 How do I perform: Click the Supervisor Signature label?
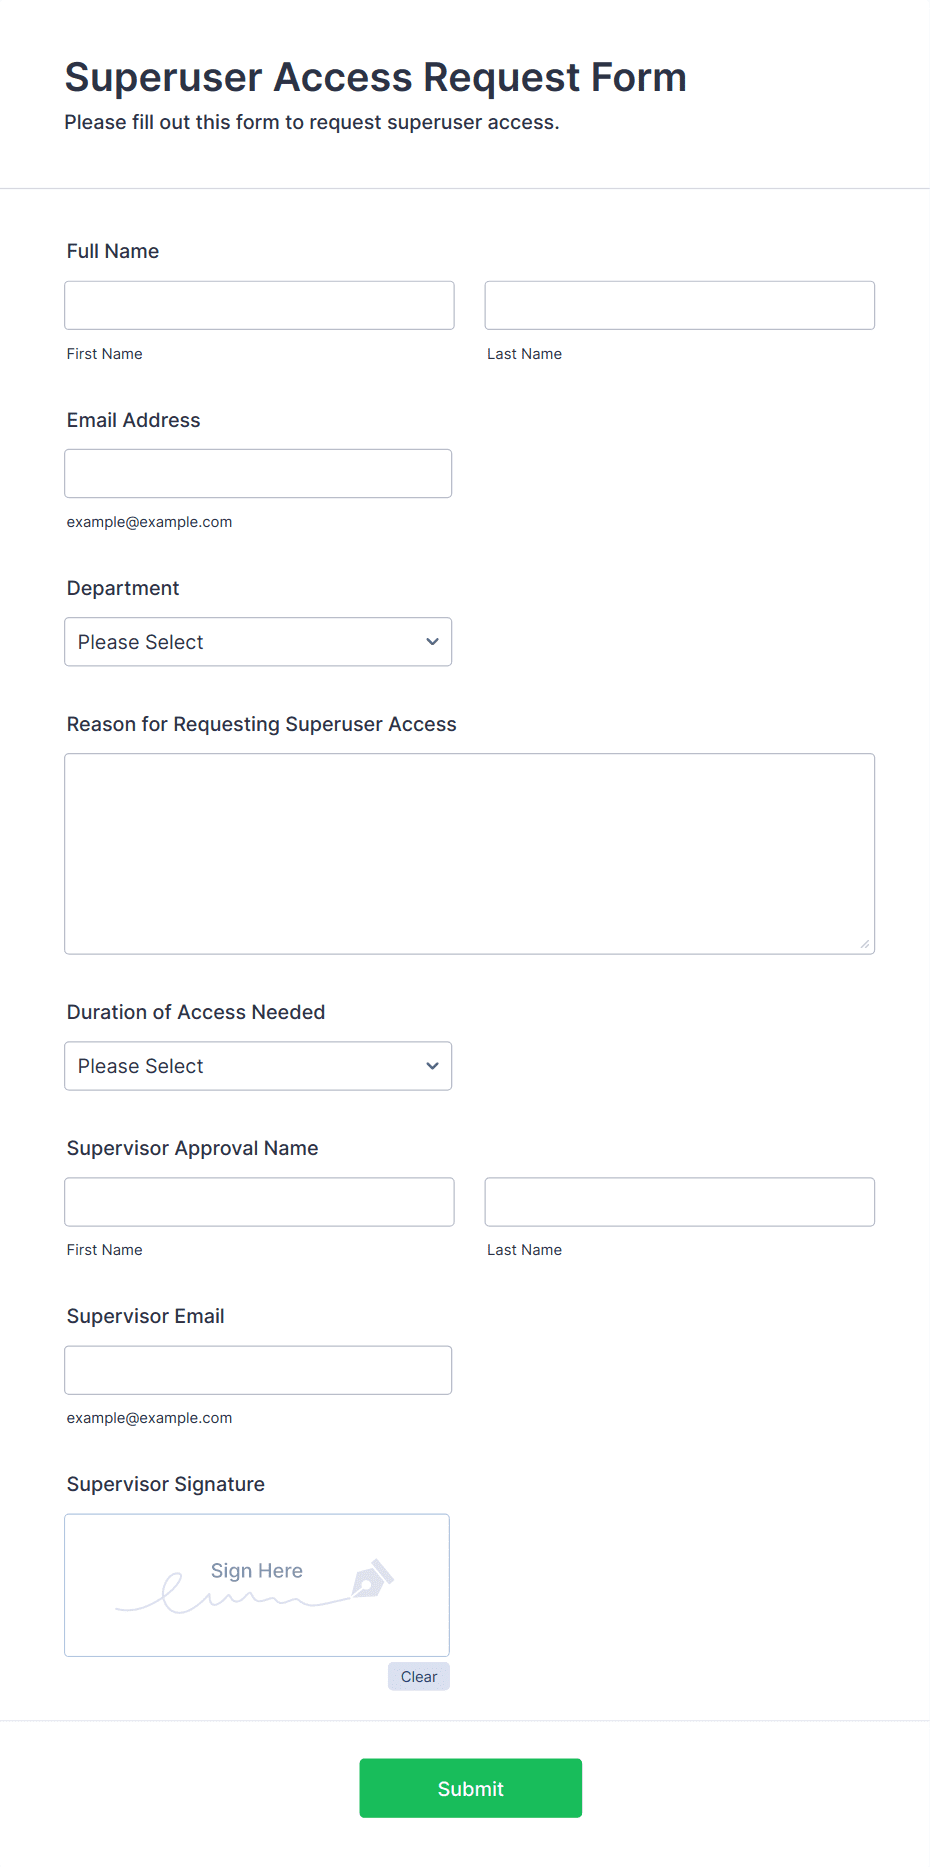tap(166, 1484)
